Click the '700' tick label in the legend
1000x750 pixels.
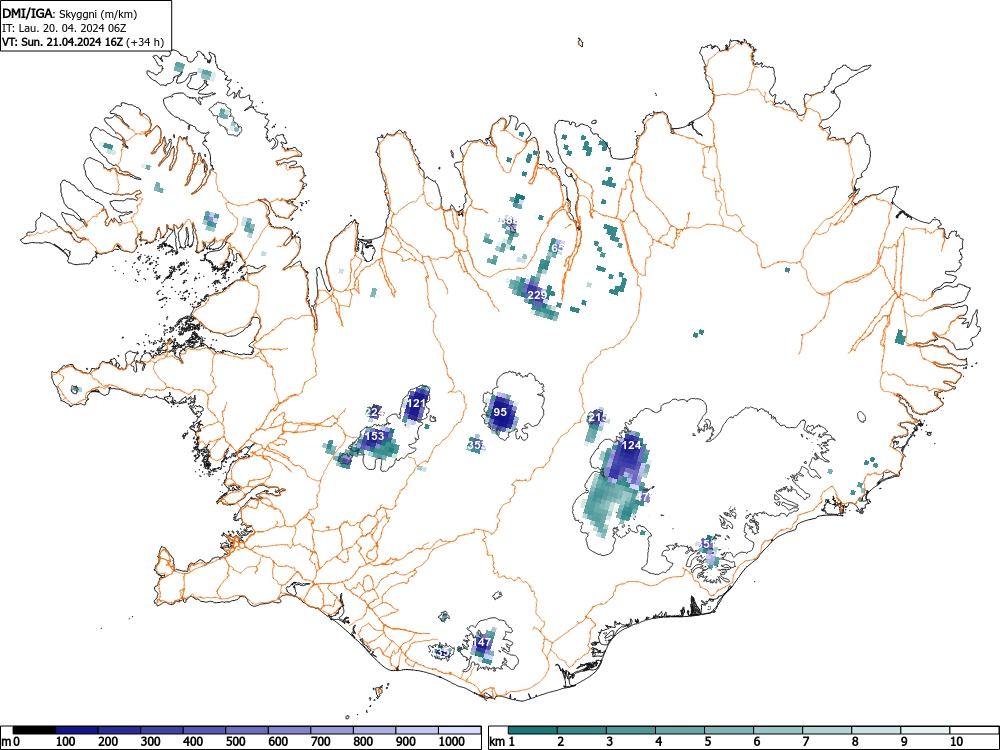point(321,742)
